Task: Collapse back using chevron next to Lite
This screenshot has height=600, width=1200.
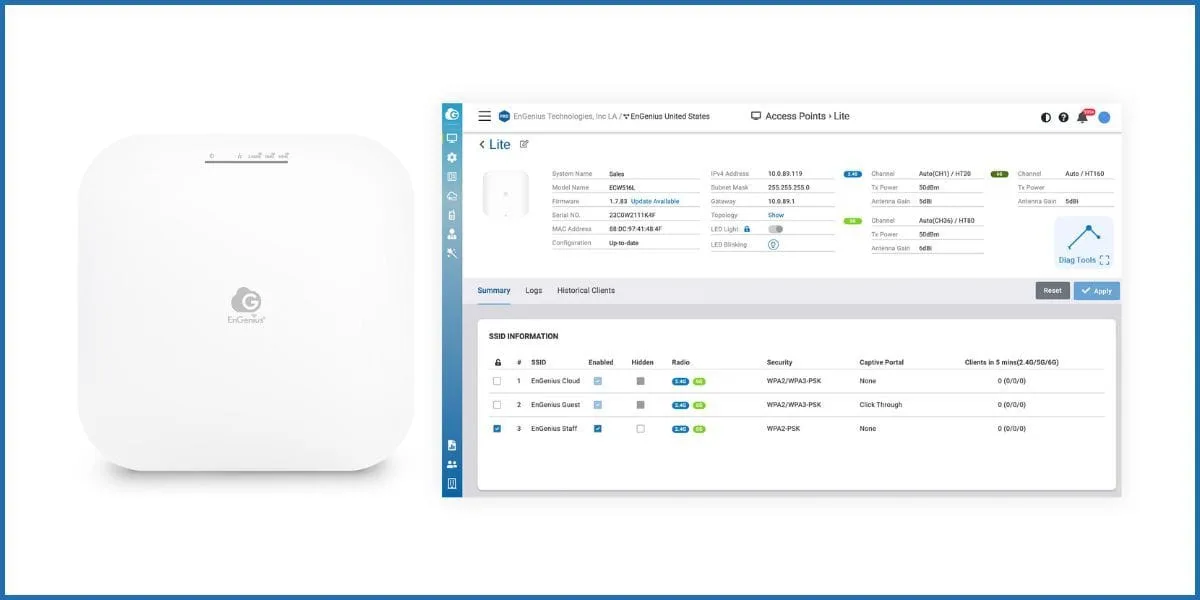Action: pyautogui.click(x=480, y=144)
